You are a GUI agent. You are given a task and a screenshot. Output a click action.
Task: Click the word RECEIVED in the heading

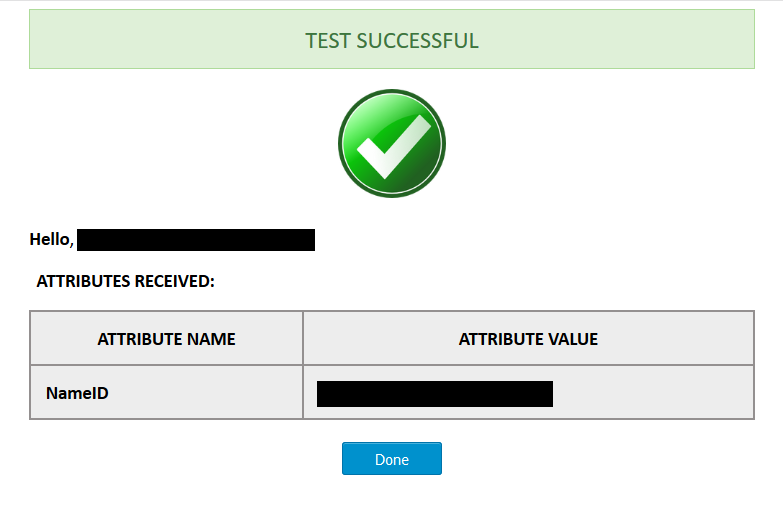[x=174, y=281]
